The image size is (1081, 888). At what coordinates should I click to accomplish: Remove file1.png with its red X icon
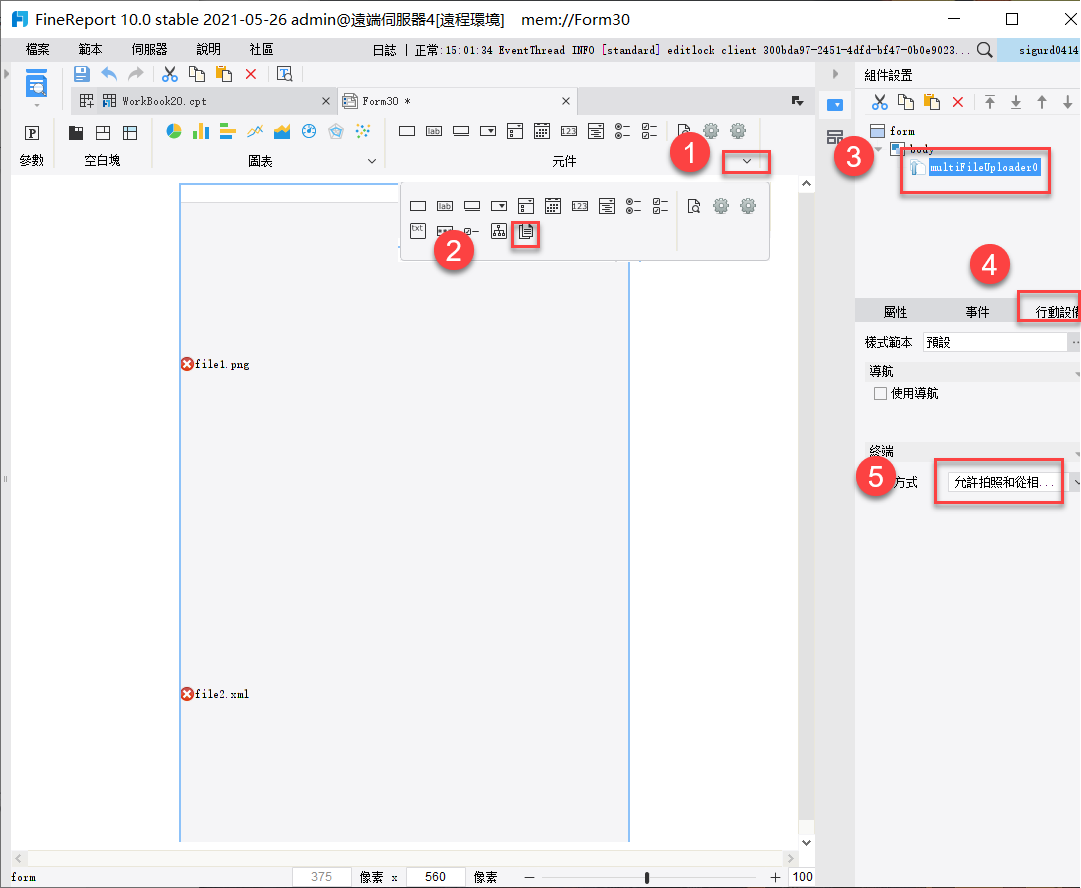click(187, 364)
